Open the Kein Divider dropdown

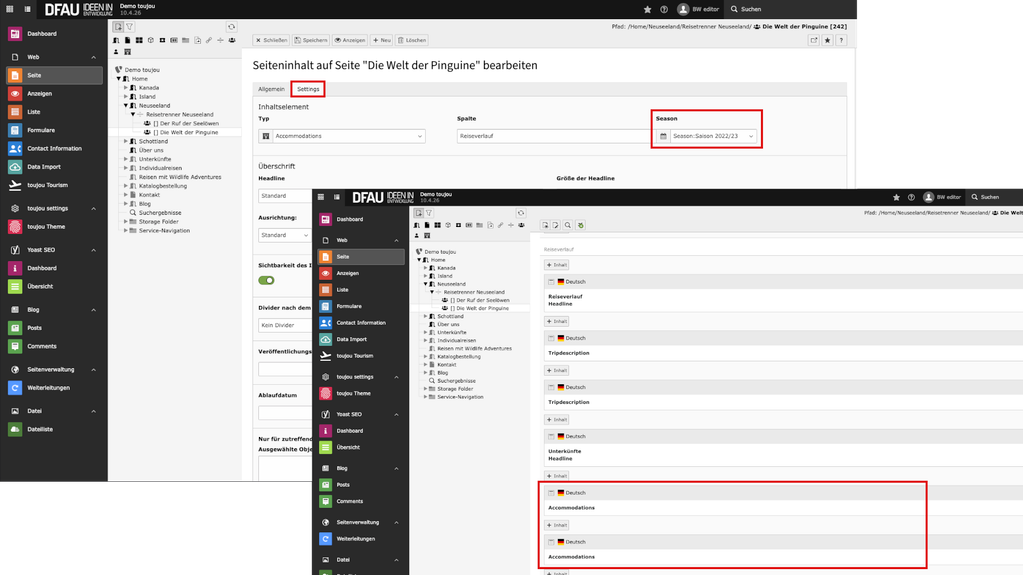pos(284,325)
